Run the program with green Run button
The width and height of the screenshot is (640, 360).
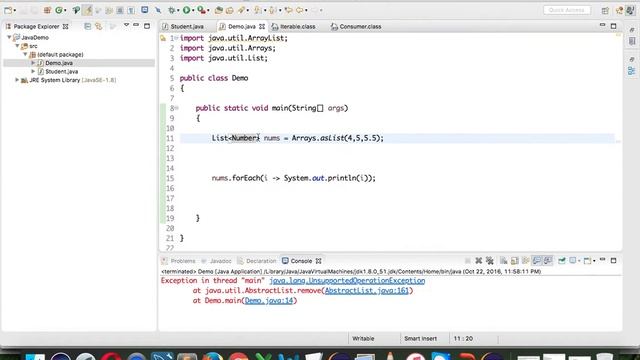tap(187, 10)
